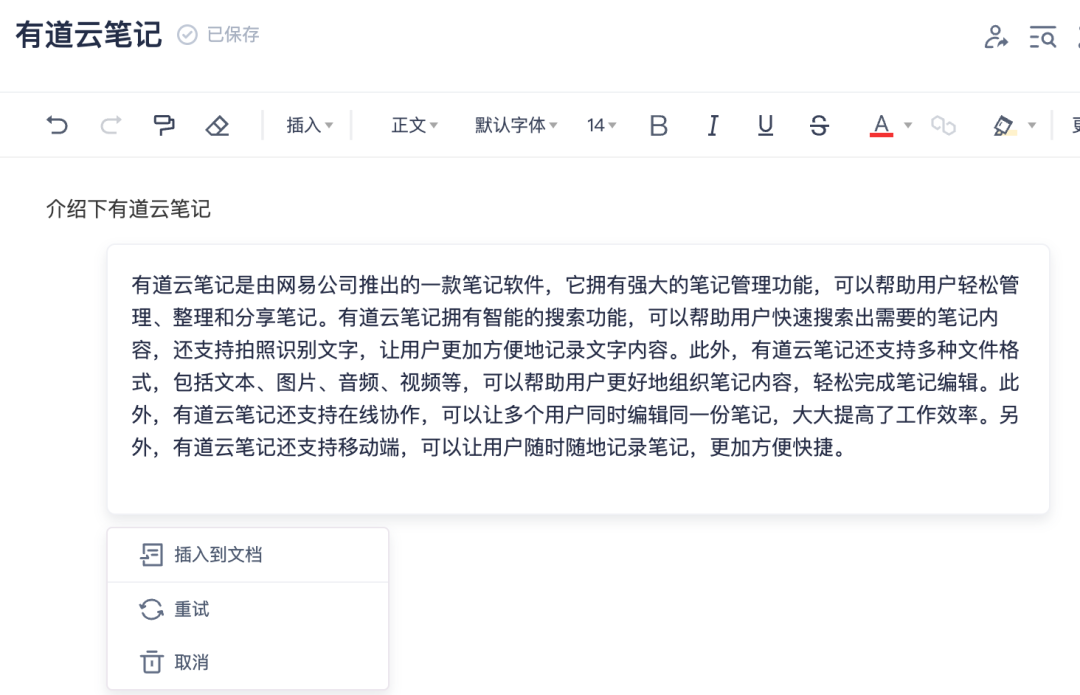
Task: Expand the highlight color arrow
Action: (1032, 125)
